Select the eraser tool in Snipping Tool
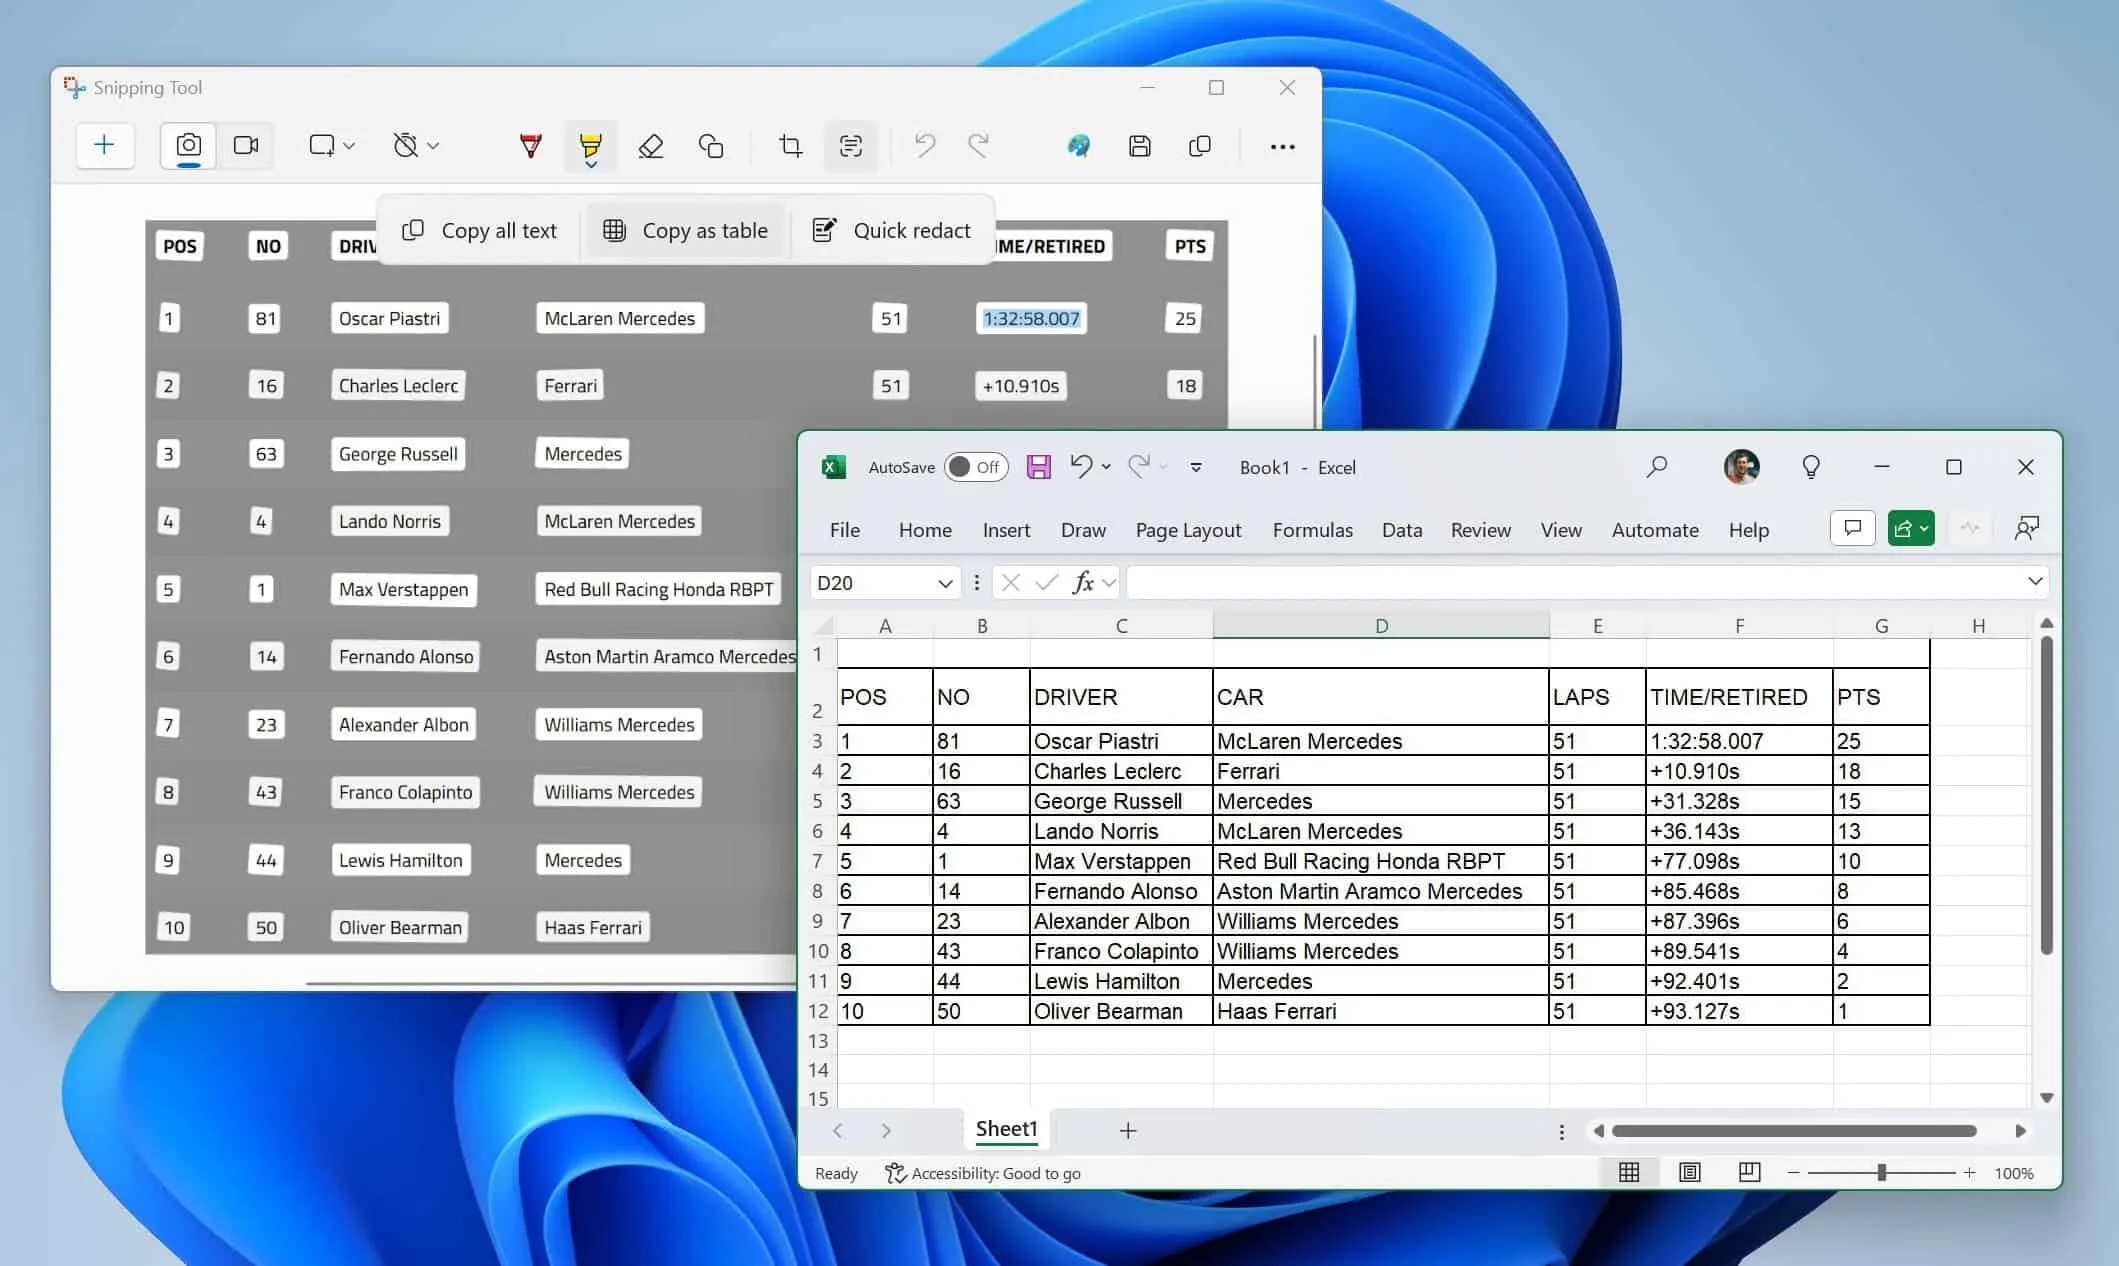2119x1266 pixels. pos(651,146)
